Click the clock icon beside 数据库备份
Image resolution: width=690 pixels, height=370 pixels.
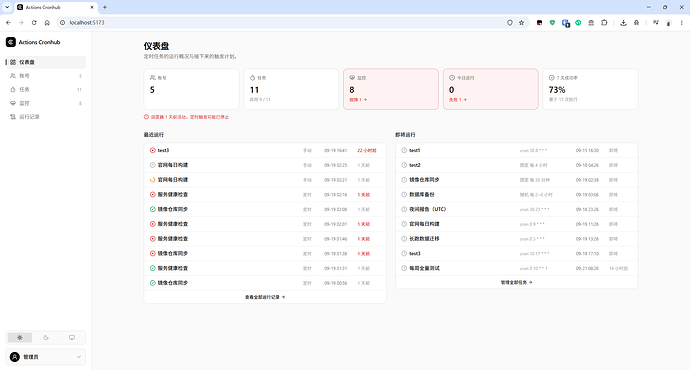point(404,194)
